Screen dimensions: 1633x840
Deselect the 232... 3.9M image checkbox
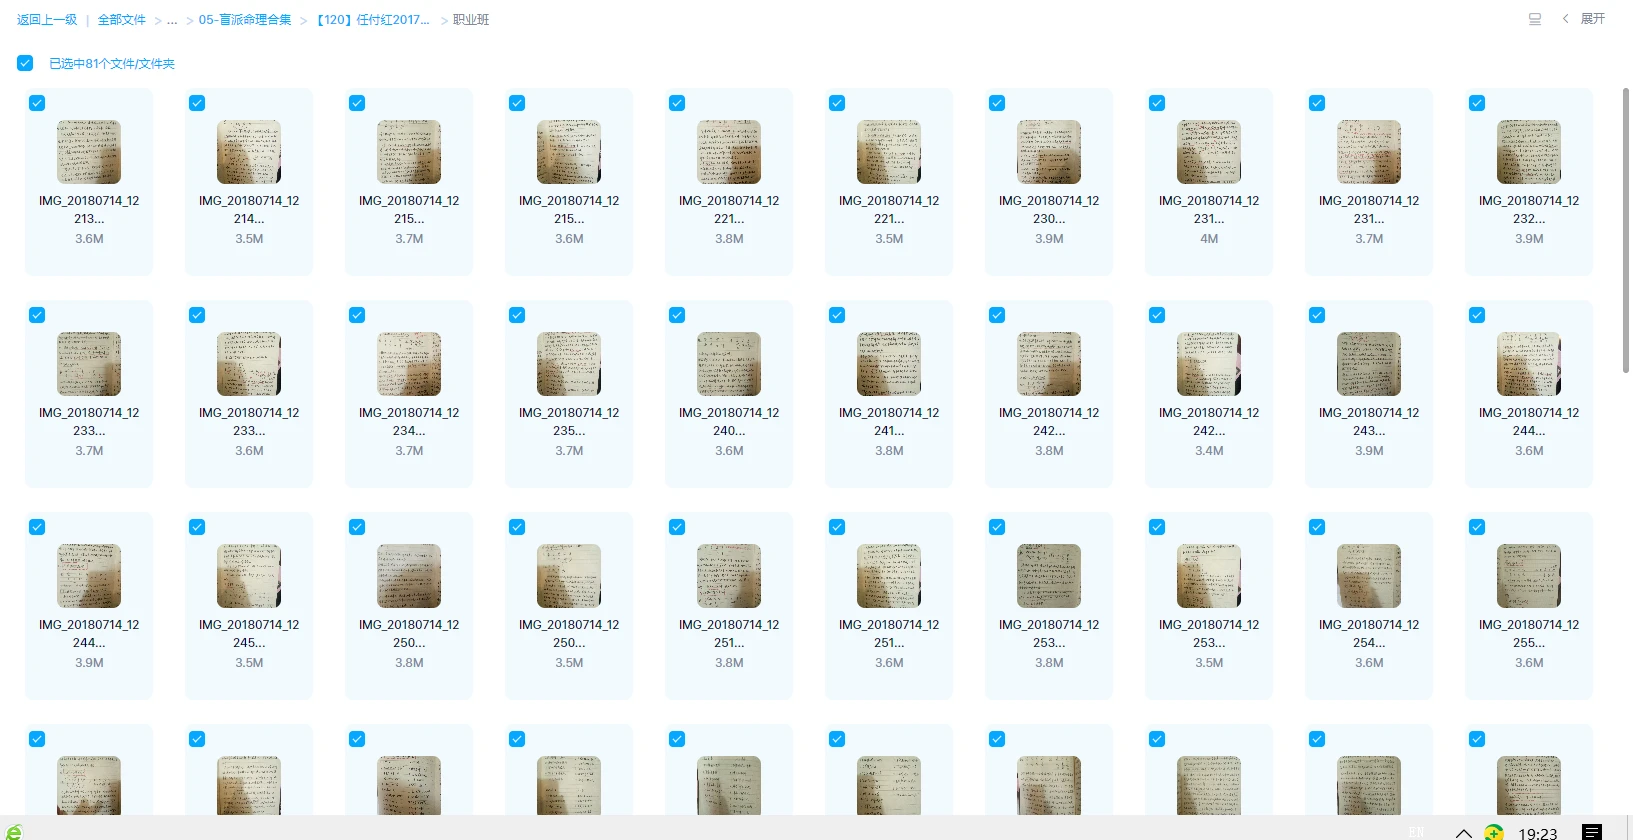[x=1477, y=103]
